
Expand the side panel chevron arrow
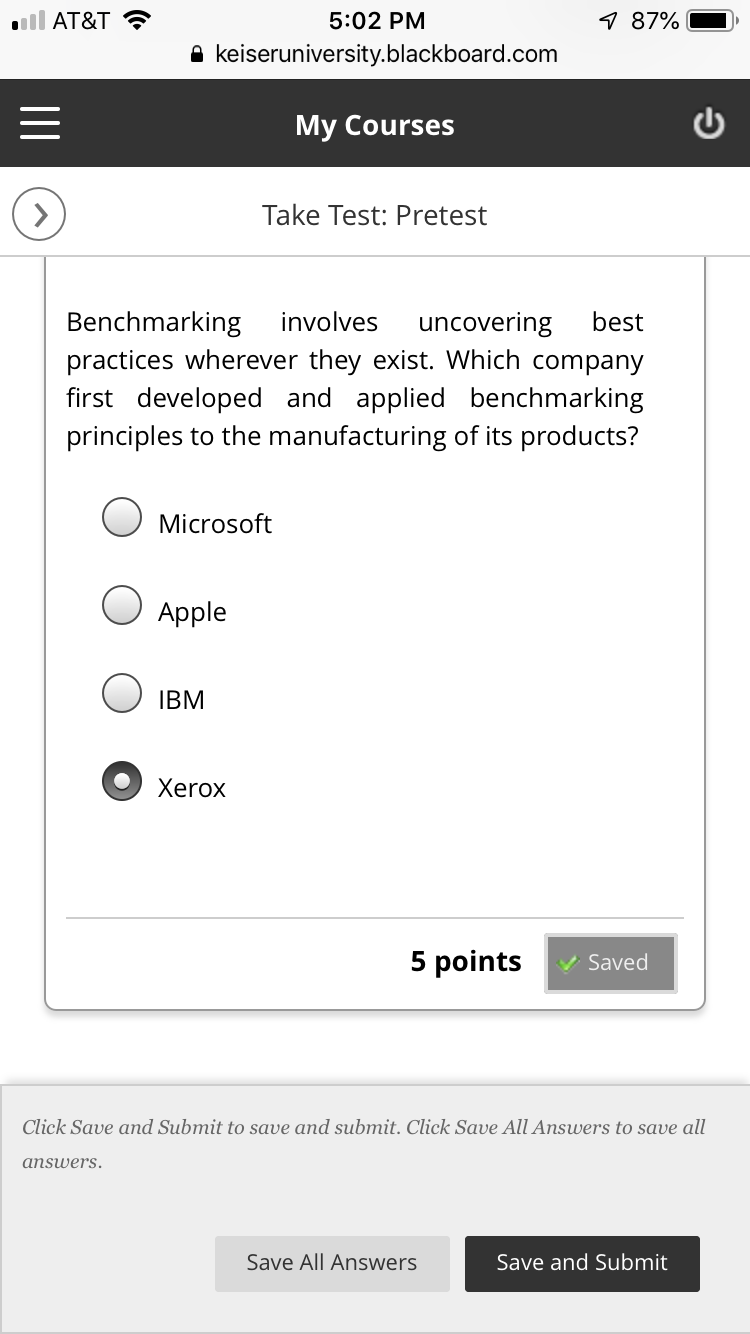[39, 215]
